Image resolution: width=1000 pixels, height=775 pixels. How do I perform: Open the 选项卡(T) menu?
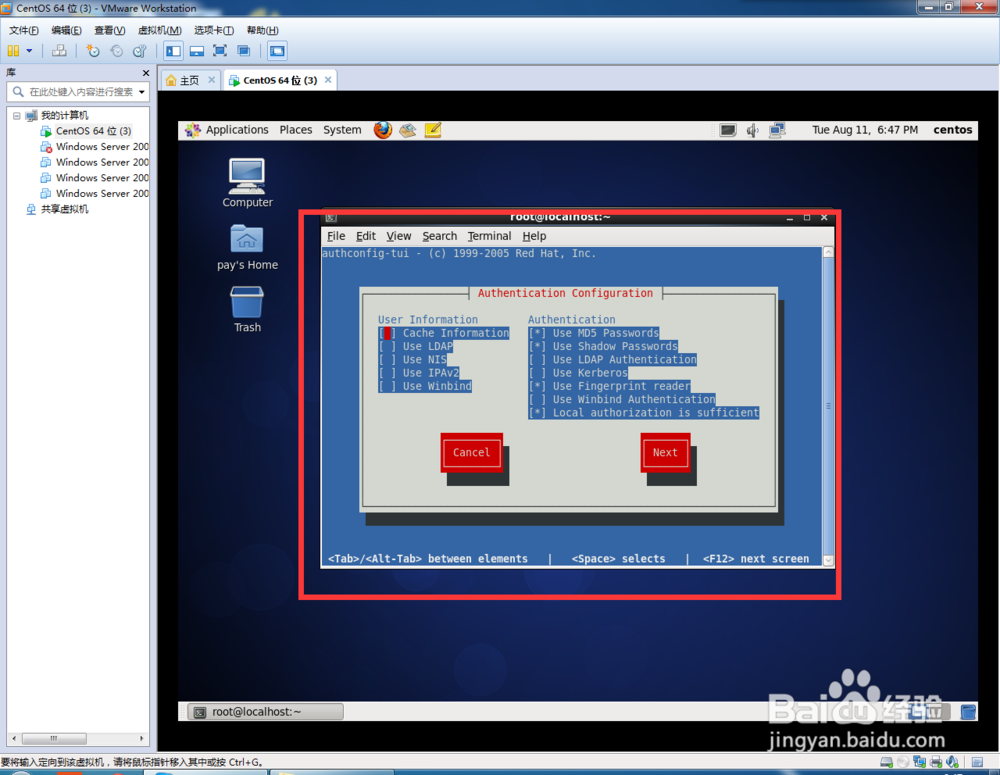click(214, 30)
